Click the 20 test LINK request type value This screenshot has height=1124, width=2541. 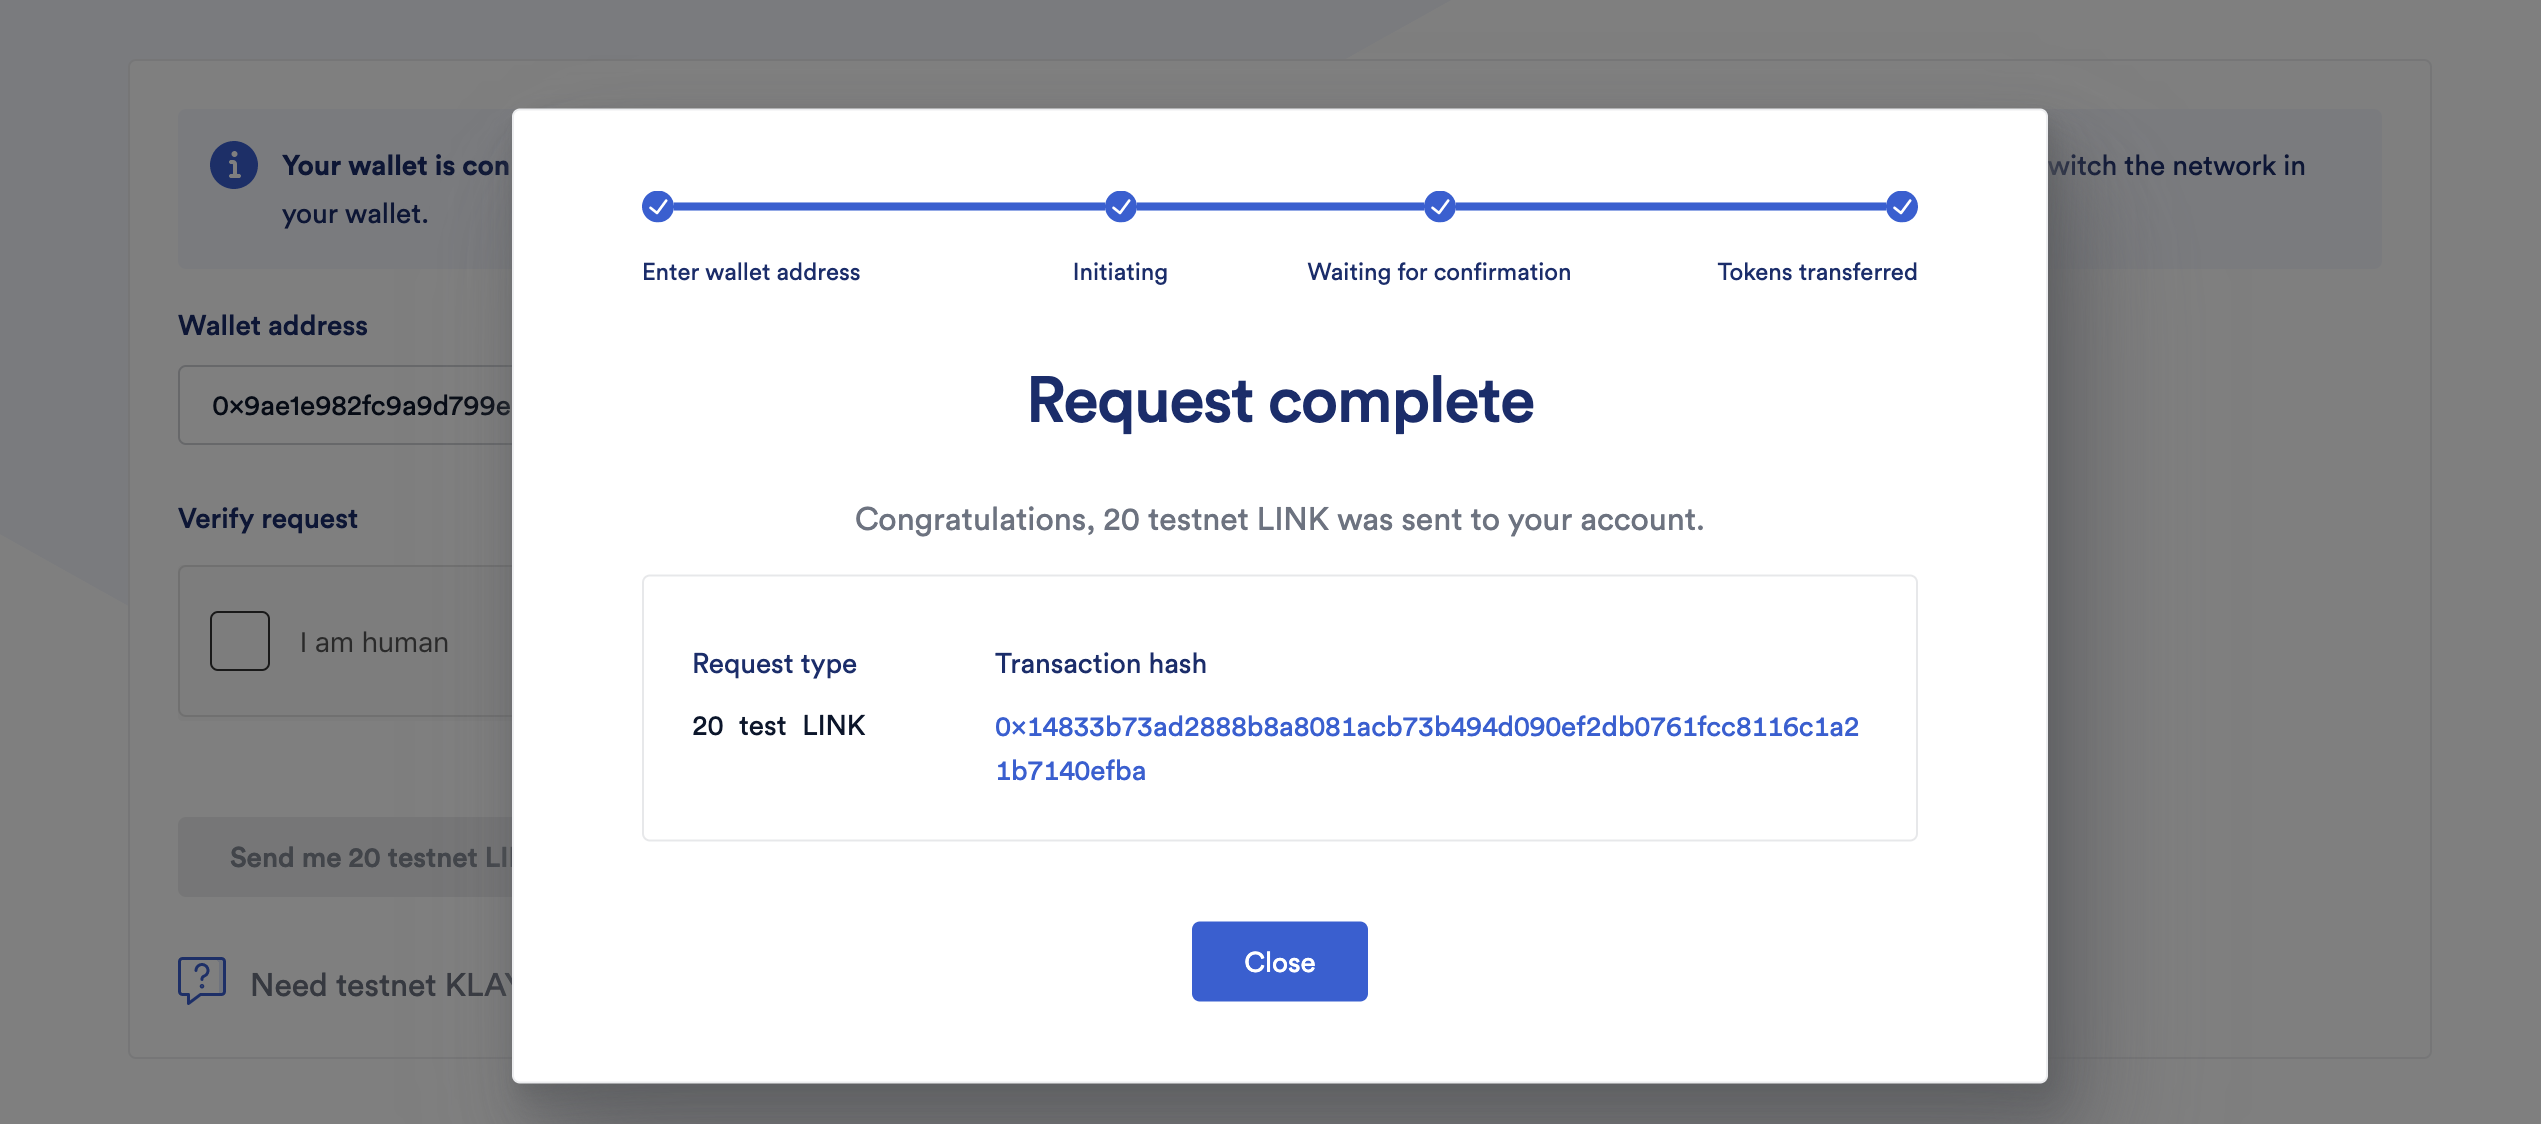[x=778, y=726]
